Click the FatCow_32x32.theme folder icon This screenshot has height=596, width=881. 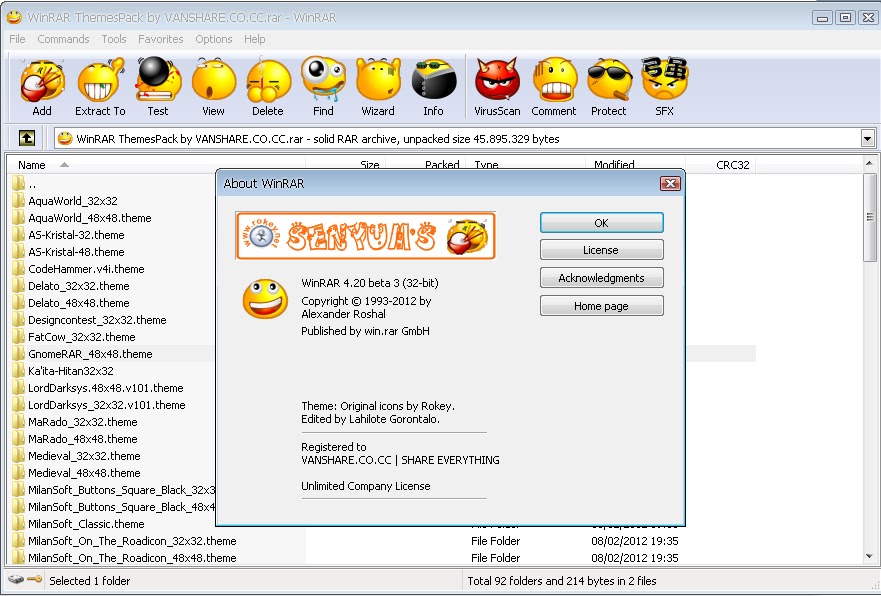click(x=19, y=336)
